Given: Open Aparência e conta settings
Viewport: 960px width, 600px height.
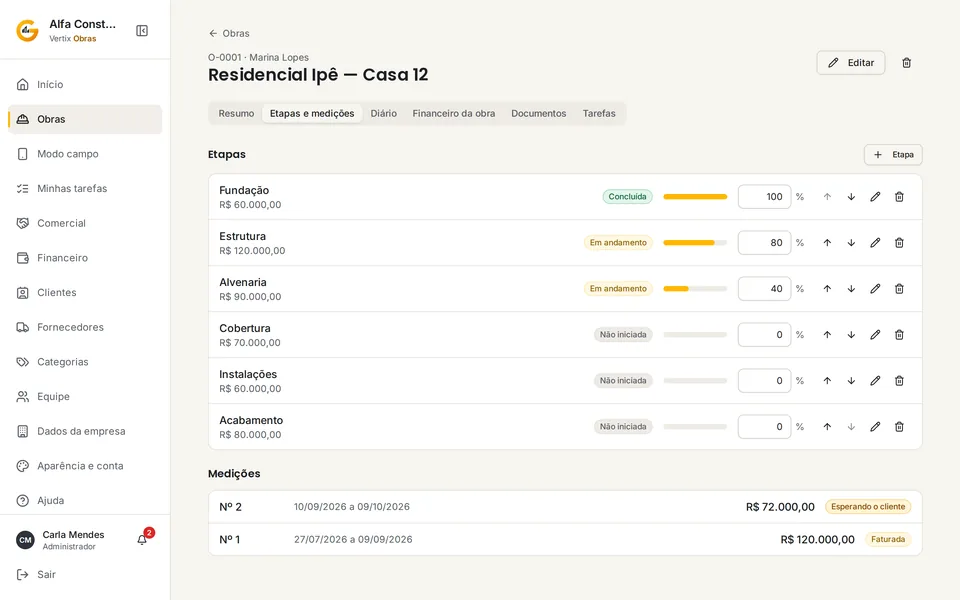Looking at the screenshot, I should pyautogui.click(x=85, y=466).
